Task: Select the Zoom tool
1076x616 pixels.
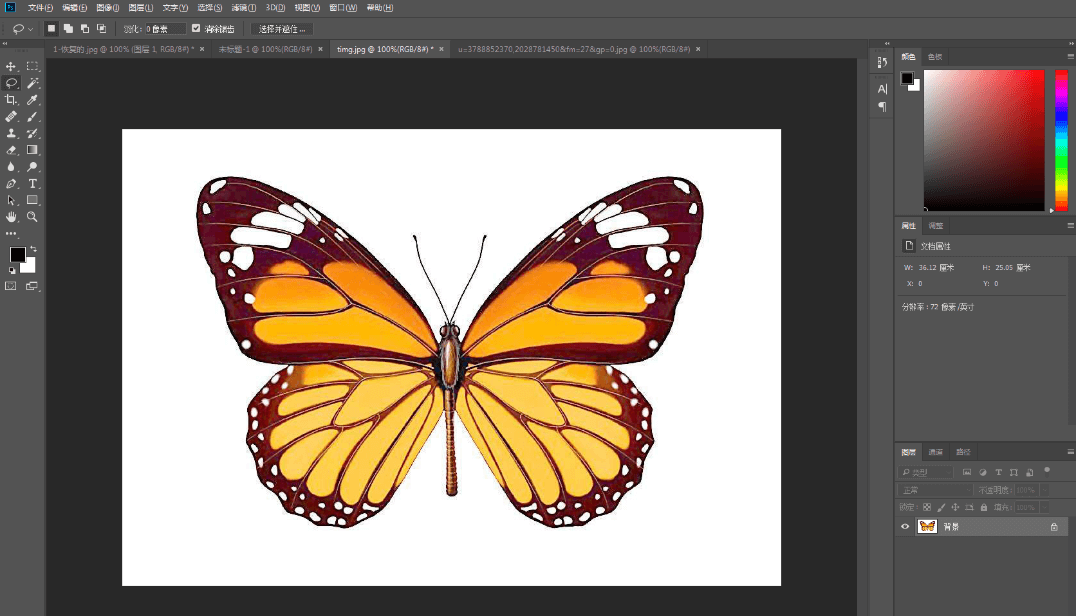Action: [32, 216]
